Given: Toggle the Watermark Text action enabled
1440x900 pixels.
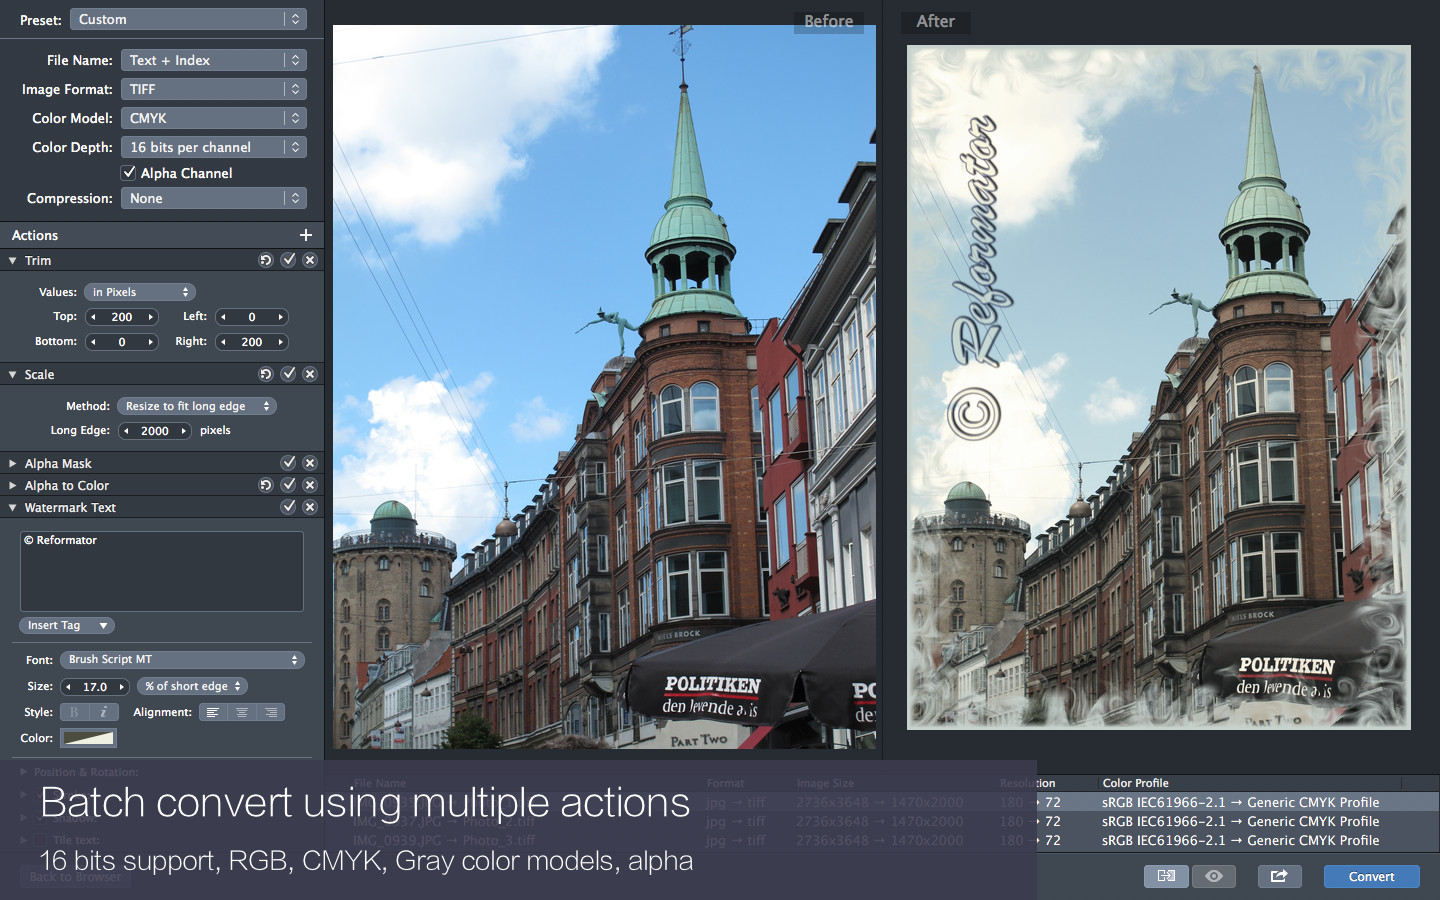Looking at the screenshot, I should coord(288,507).
